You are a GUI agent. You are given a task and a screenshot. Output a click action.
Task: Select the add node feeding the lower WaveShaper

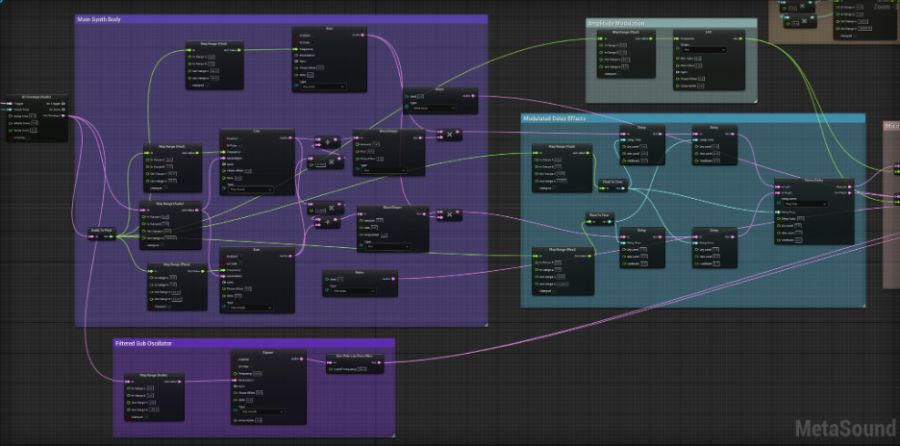click(x=327, y=222)
